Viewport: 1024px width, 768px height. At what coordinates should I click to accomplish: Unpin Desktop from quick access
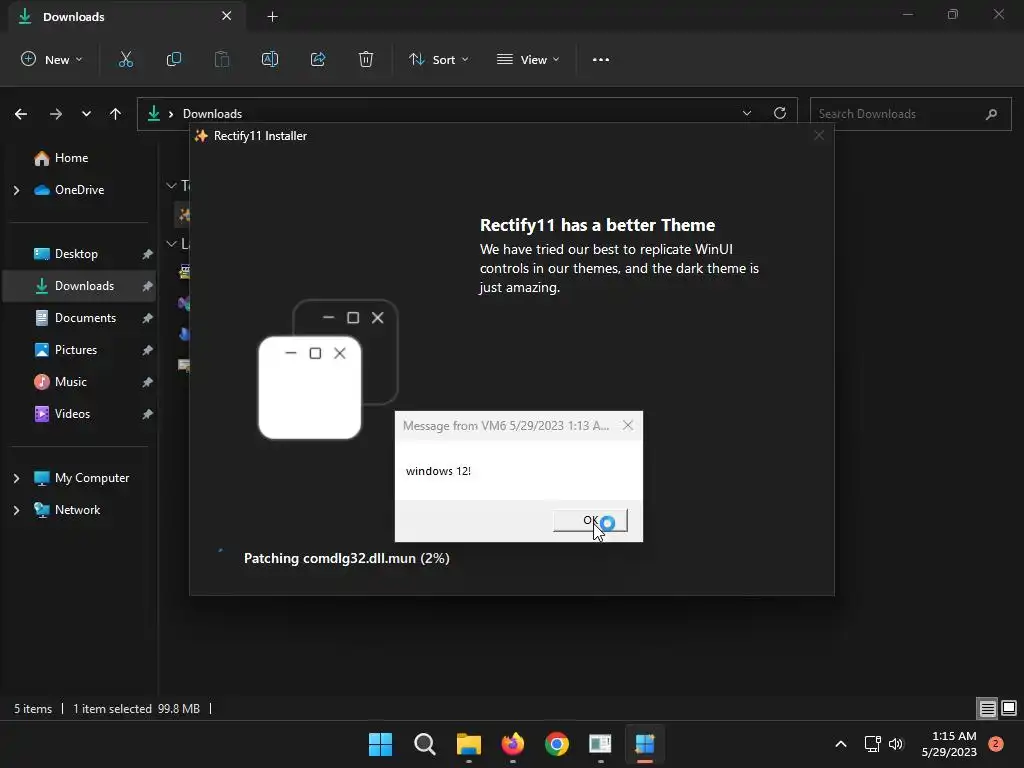(x=148, y=254)
